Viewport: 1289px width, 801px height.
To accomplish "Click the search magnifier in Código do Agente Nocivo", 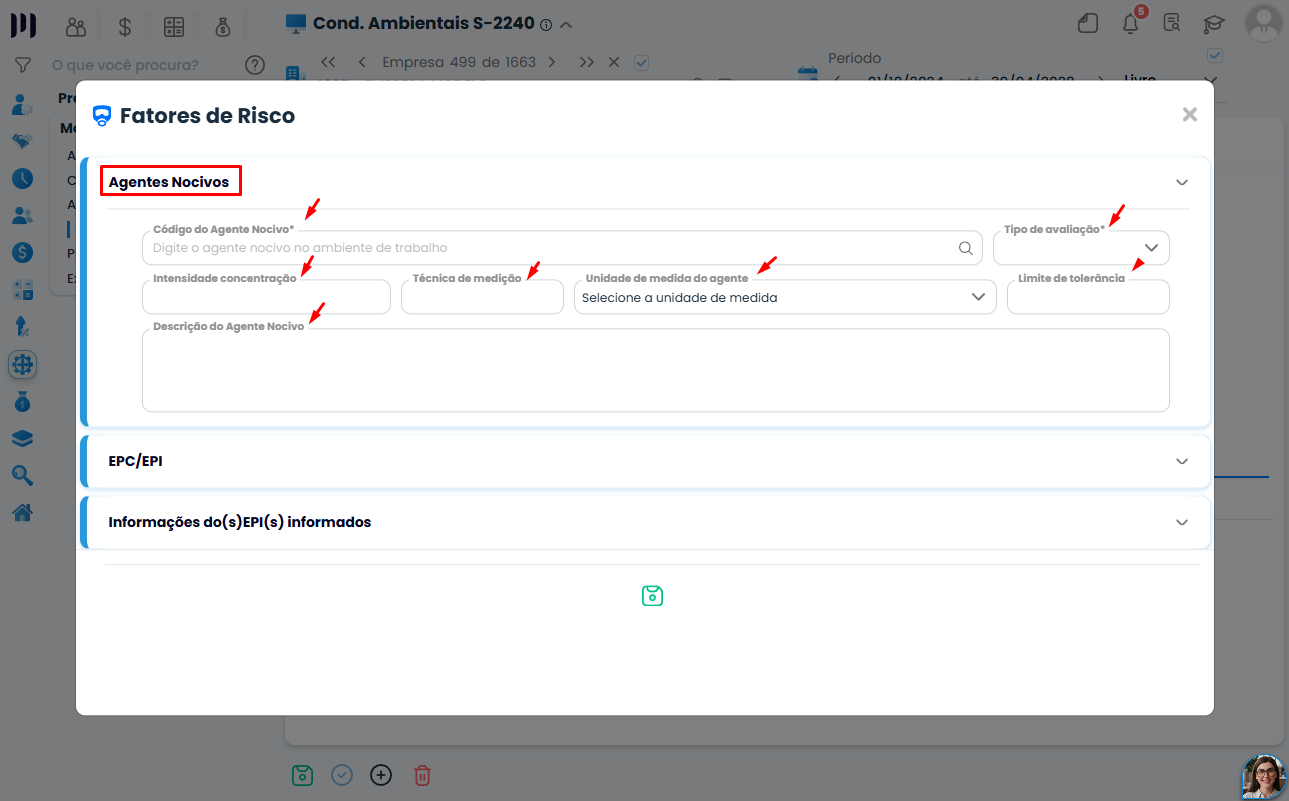I will point(965,248).
